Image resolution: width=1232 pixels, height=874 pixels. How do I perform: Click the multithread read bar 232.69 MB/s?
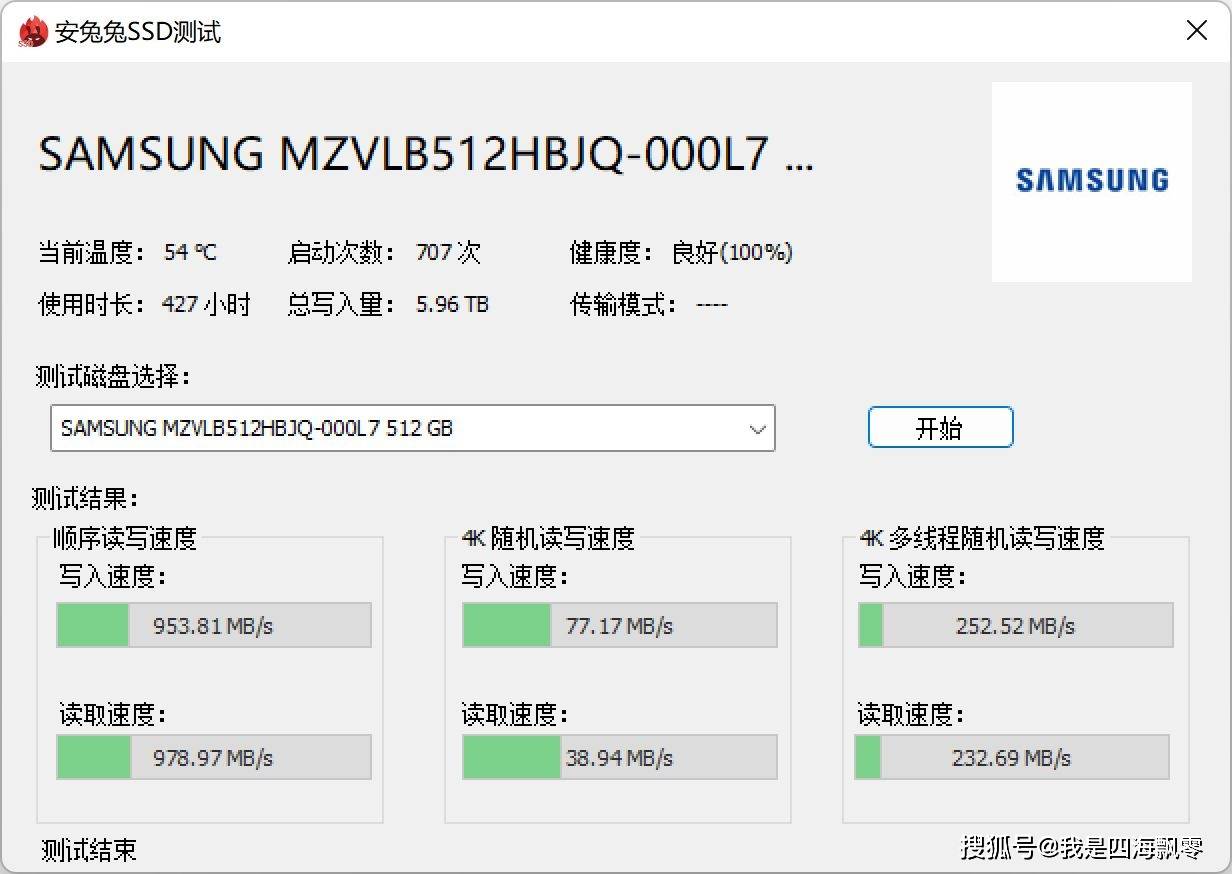(1012, 757)
